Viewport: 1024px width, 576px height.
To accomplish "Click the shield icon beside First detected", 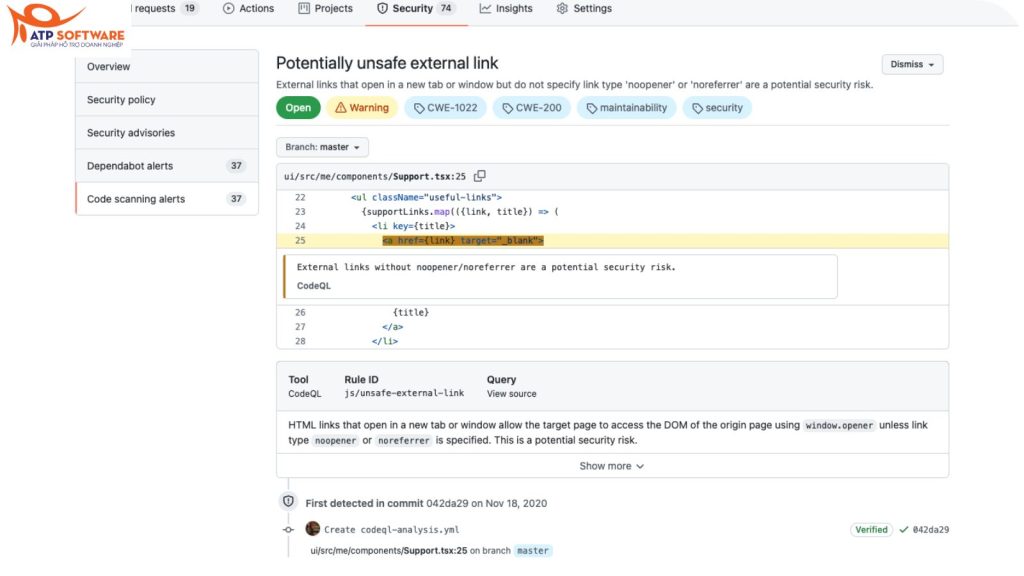I will point(288,501).
